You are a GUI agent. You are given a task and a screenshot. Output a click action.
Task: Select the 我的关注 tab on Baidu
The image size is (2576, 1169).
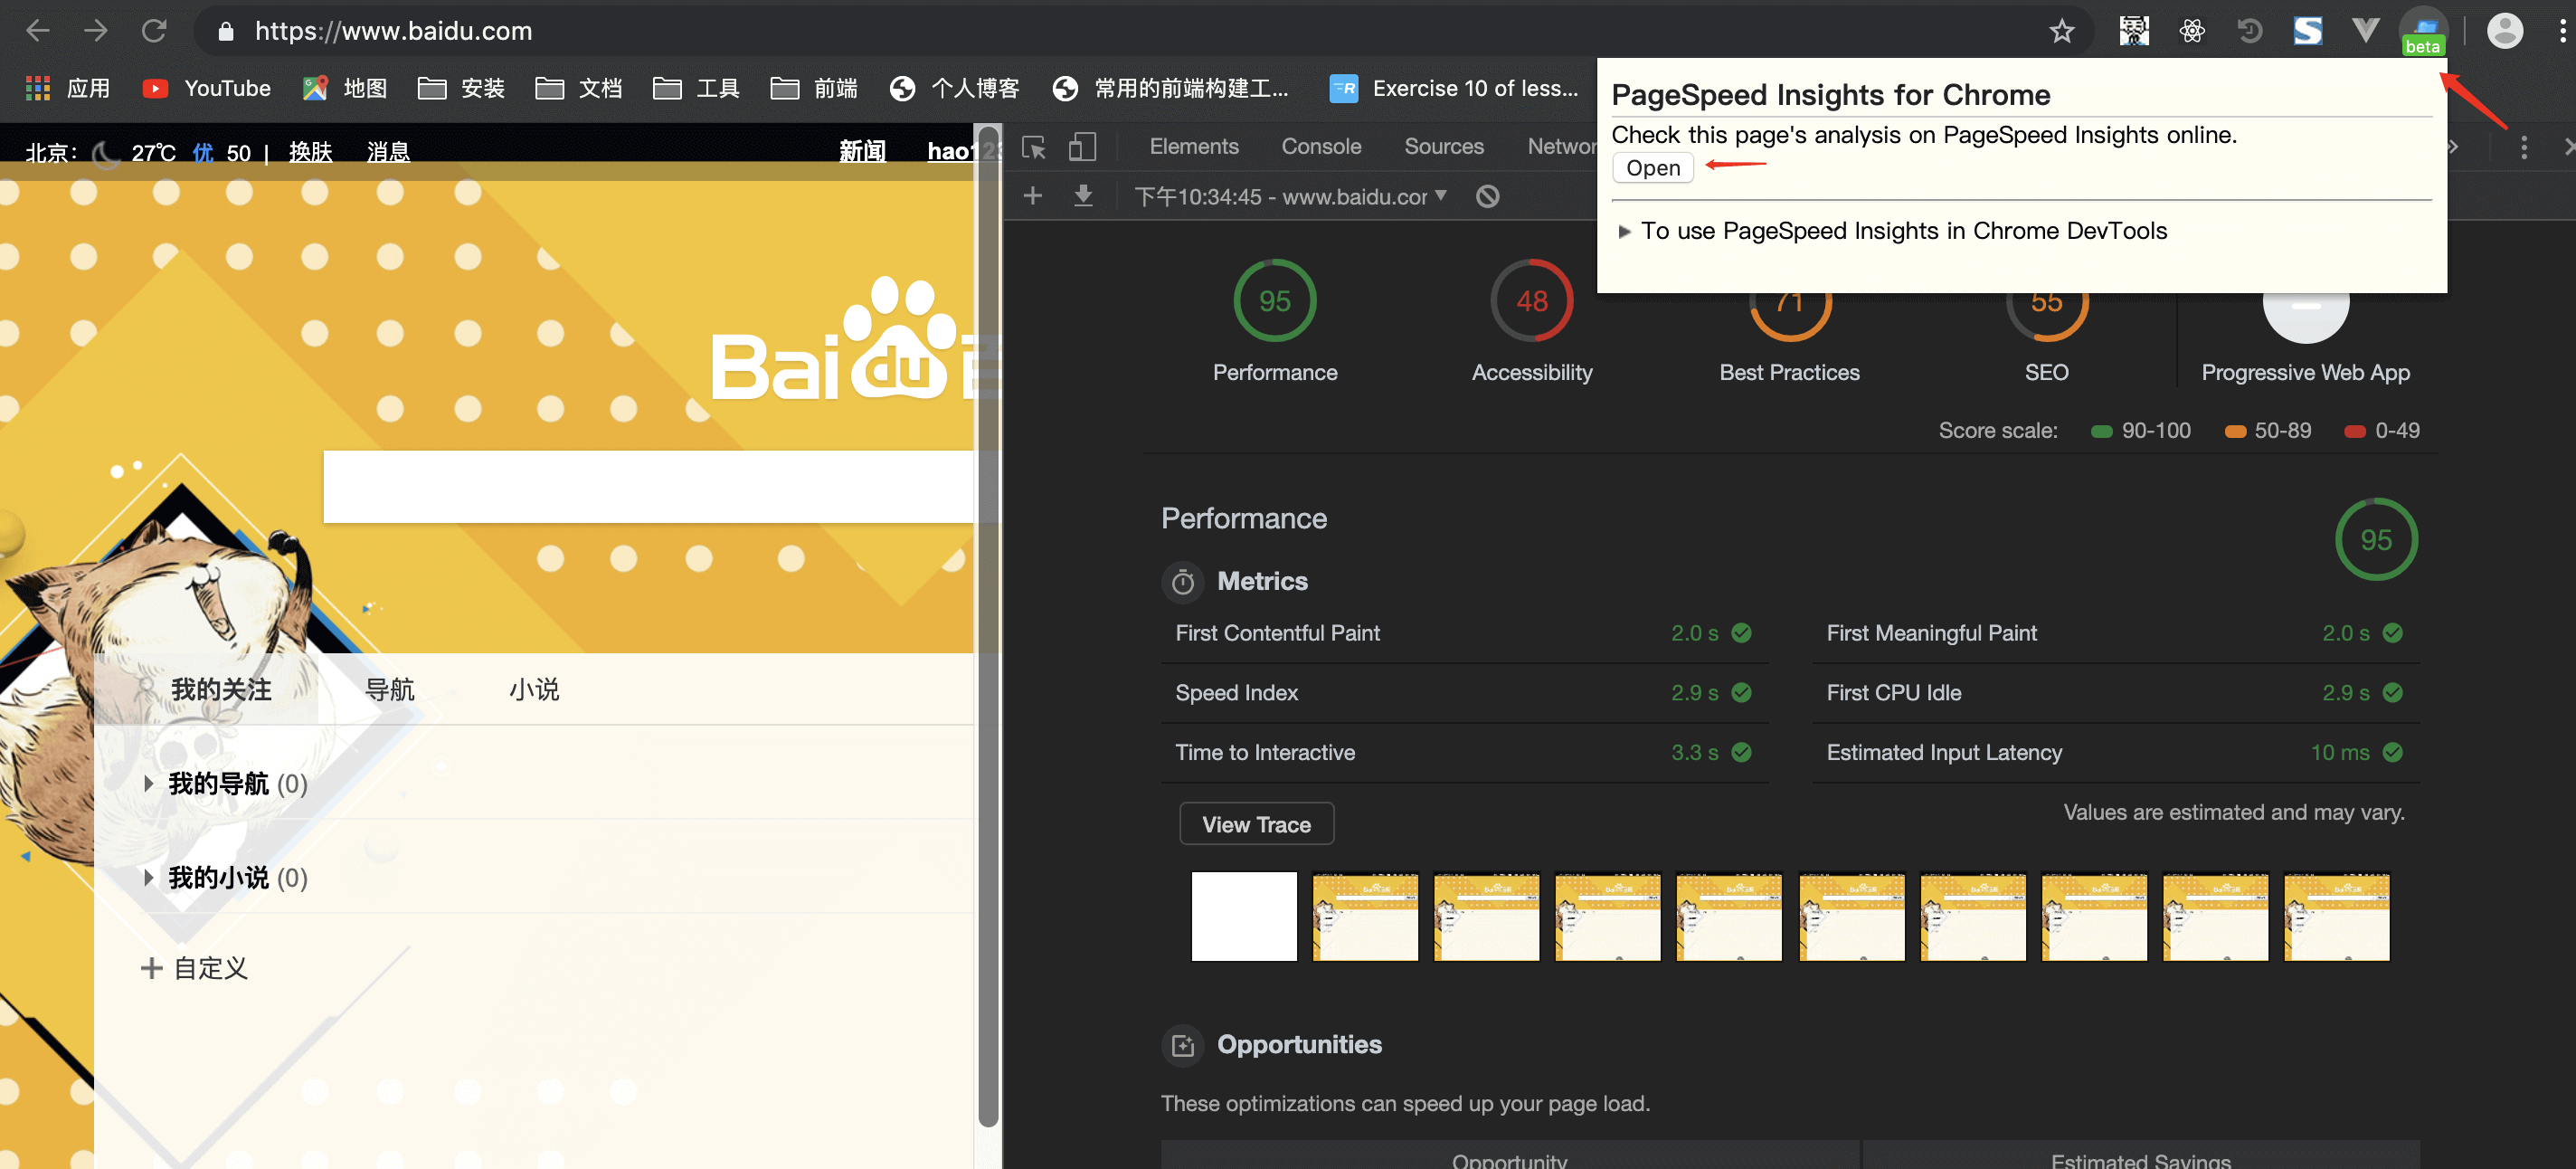220,689
